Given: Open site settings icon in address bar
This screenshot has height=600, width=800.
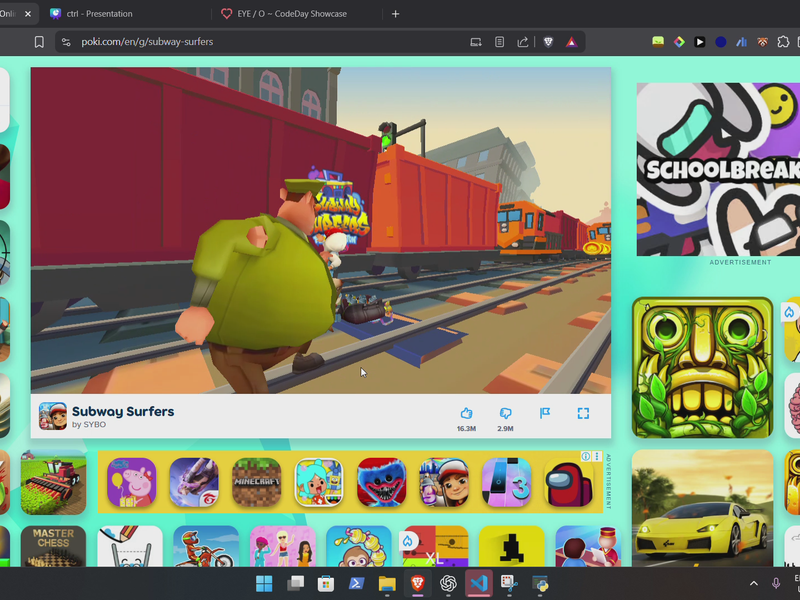Looking at the screenshot, I should pyautogui.click(x=66, y=42).
